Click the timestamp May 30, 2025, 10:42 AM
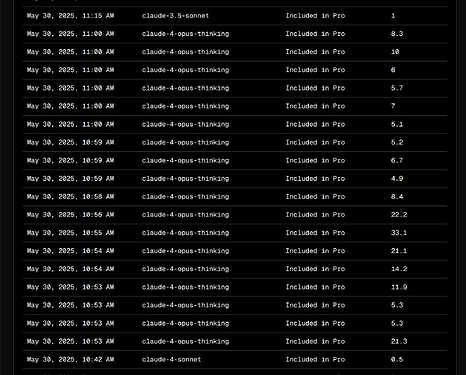This screenshot has height=375, width=466. (x=70, y=360)
